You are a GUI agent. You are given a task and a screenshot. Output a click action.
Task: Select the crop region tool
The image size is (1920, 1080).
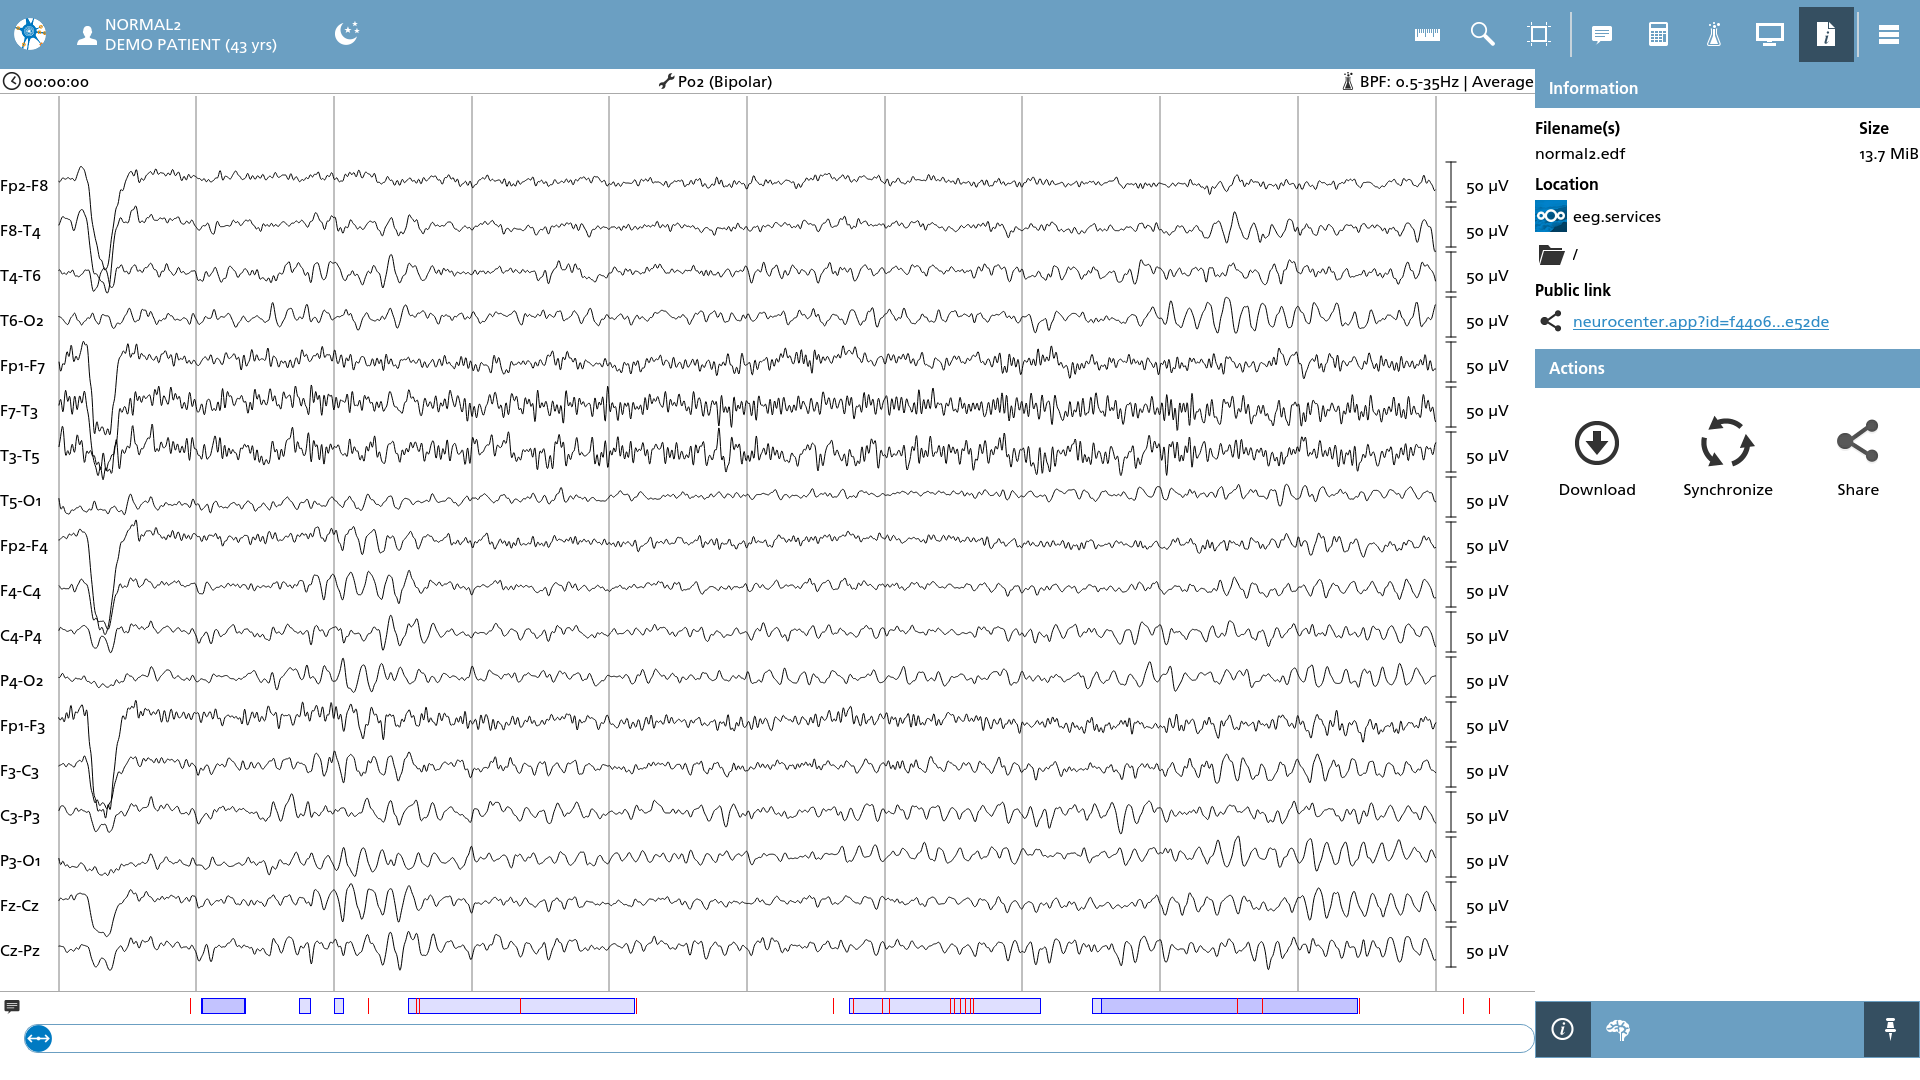(1539, 35)
